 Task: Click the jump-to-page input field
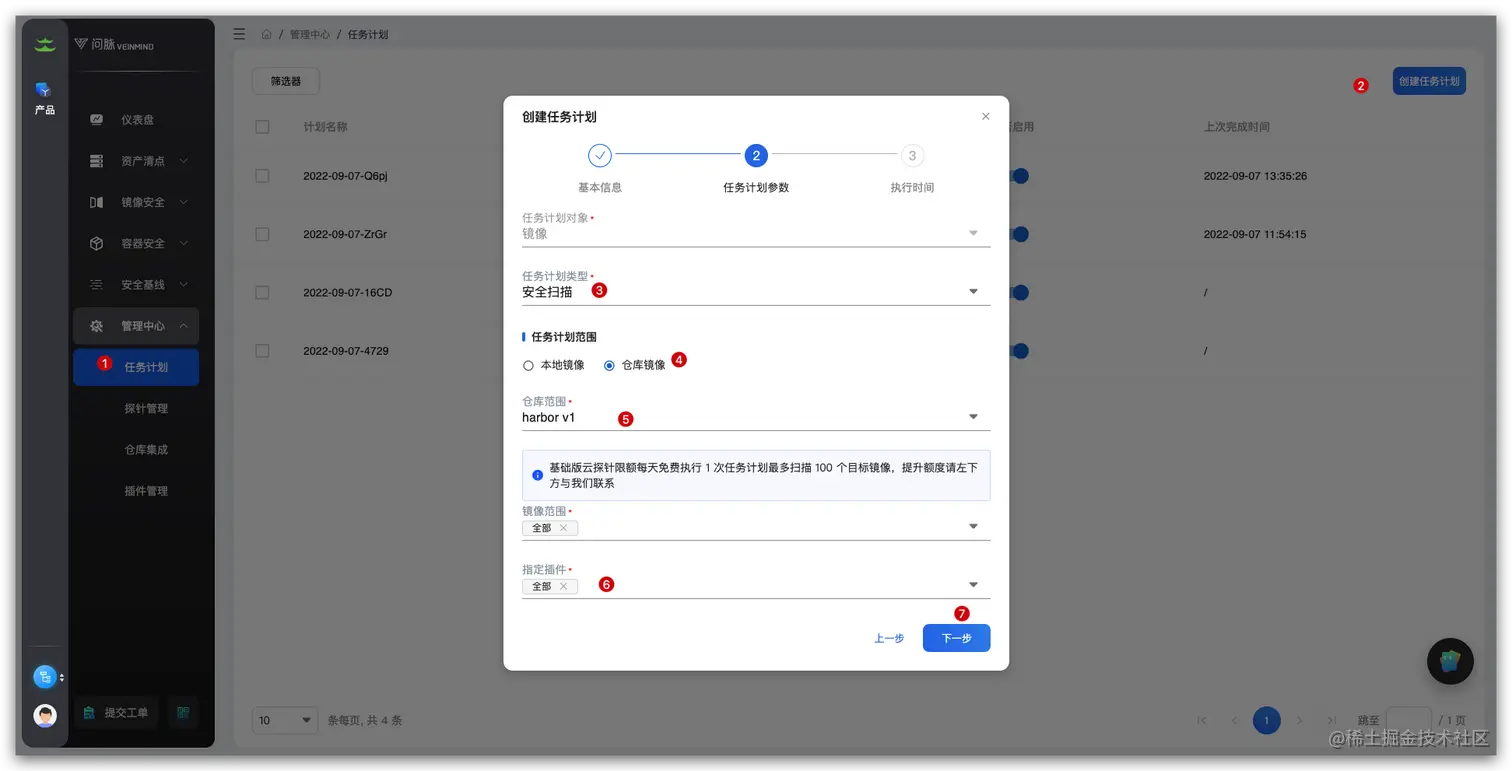pyautogui.click(x=1408, y=720)
